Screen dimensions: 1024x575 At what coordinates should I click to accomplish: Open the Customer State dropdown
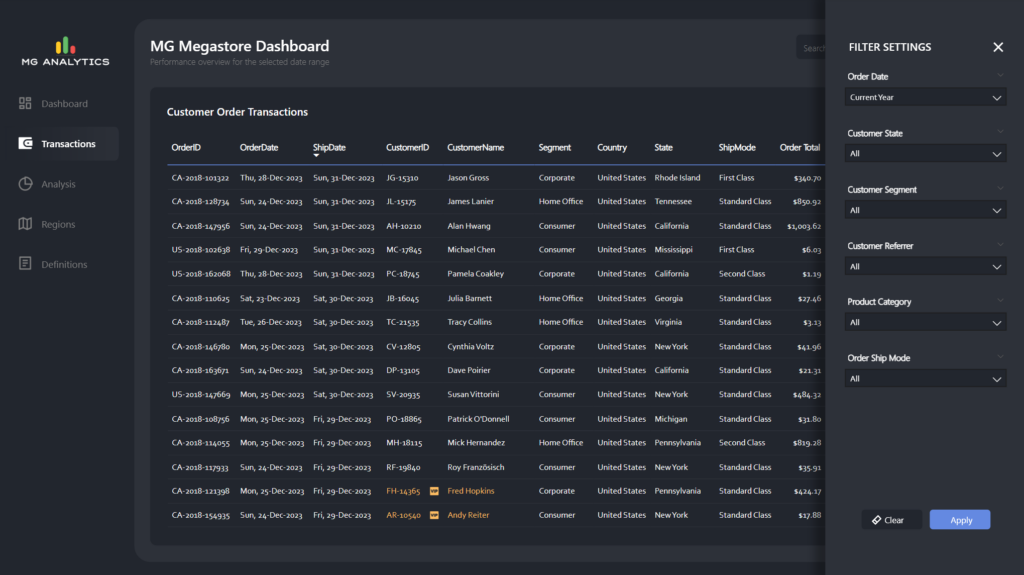click(925, 154)
